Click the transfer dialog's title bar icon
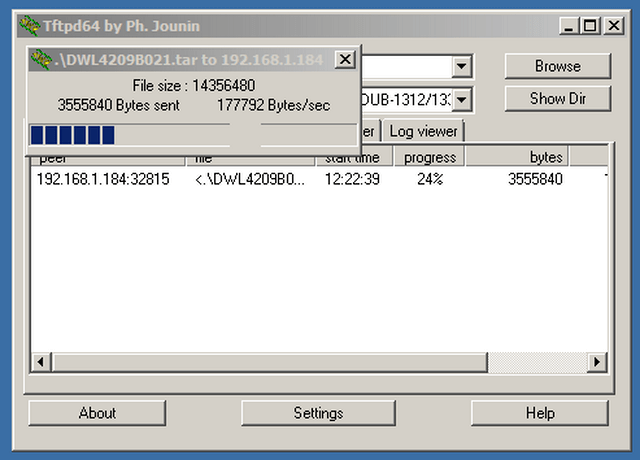Screen dimensions: 640x460 pos(41,60)
